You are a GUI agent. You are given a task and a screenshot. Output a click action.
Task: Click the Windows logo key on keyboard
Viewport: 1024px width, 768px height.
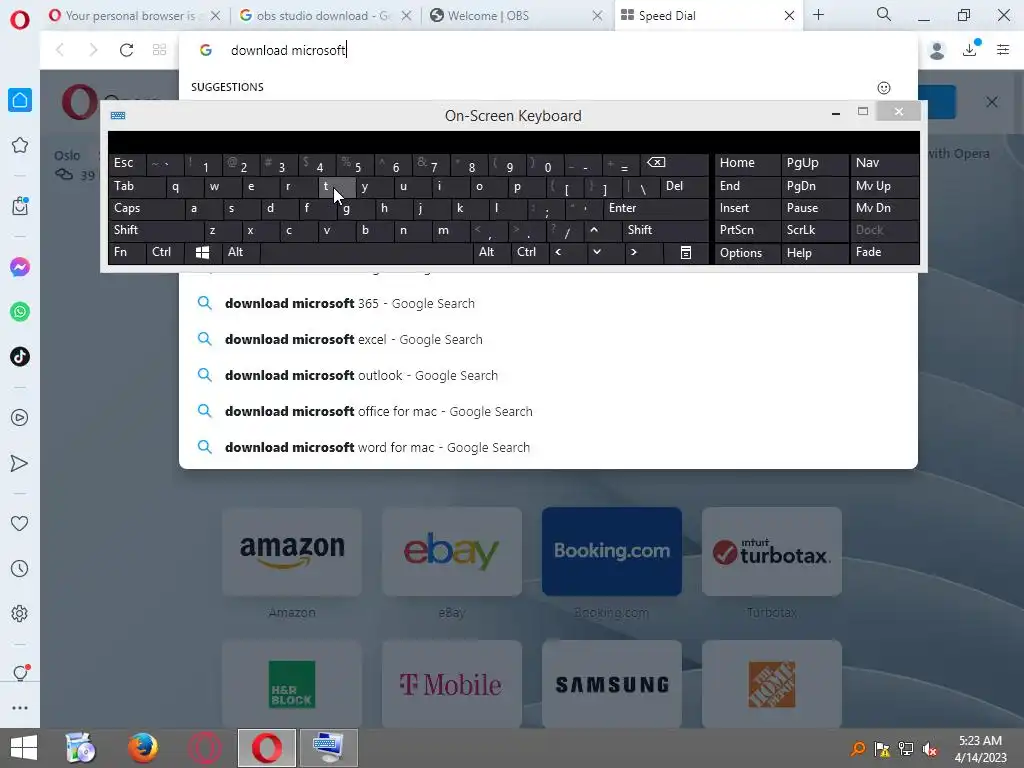click(202, 253)
